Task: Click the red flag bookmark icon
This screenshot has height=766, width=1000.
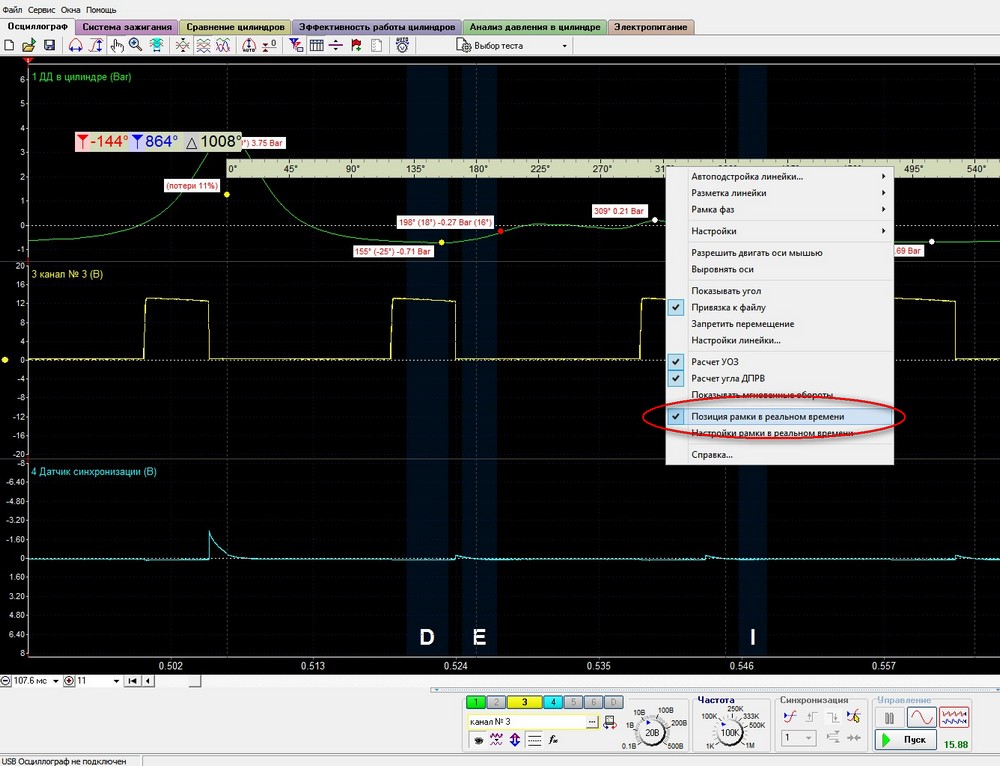Action: [x=356, y=45]
